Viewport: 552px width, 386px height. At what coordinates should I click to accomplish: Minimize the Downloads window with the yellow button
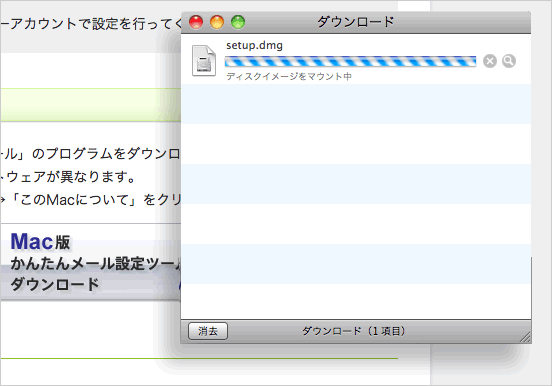217,22
